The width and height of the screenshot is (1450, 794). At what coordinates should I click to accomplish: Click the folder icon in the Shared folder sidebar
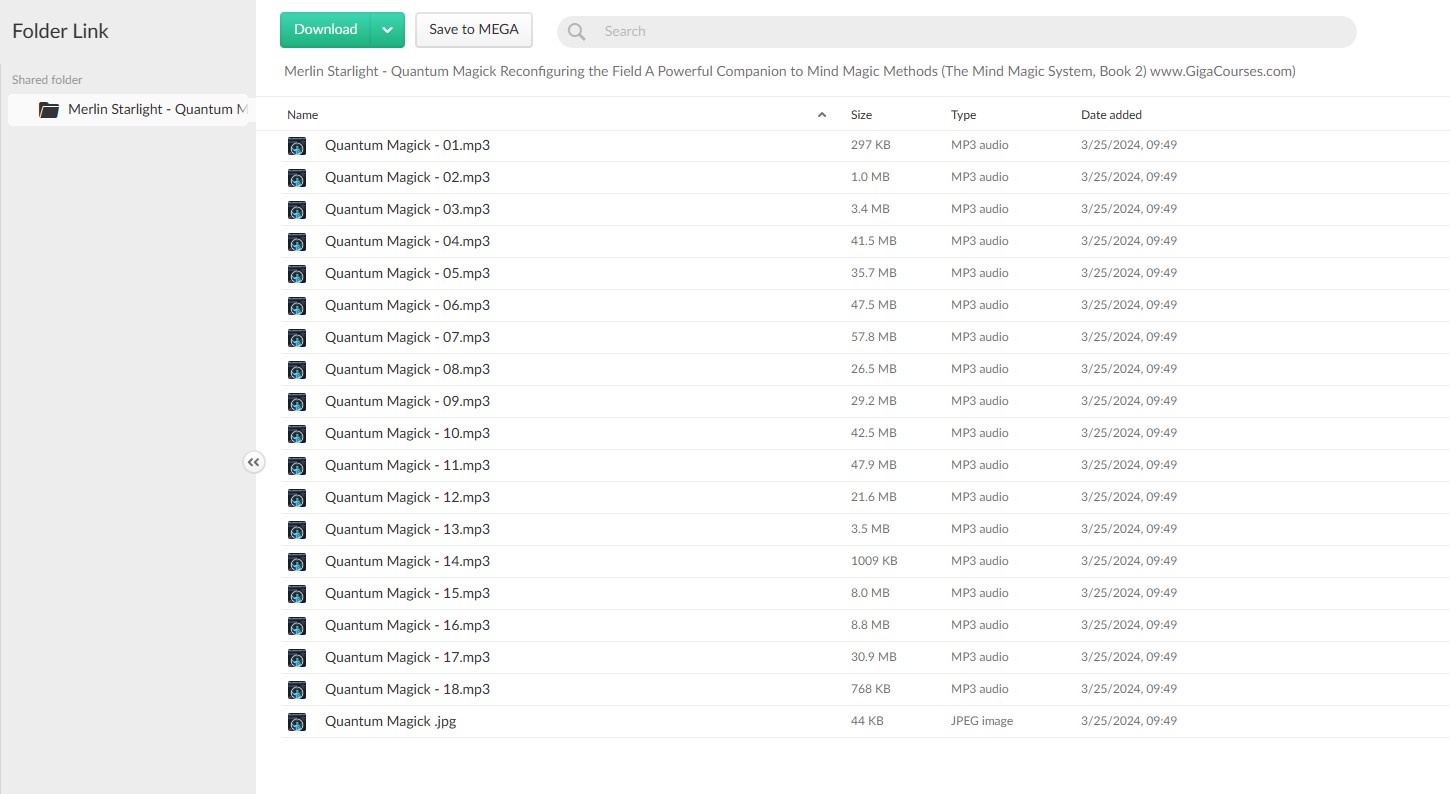[49, 110]
